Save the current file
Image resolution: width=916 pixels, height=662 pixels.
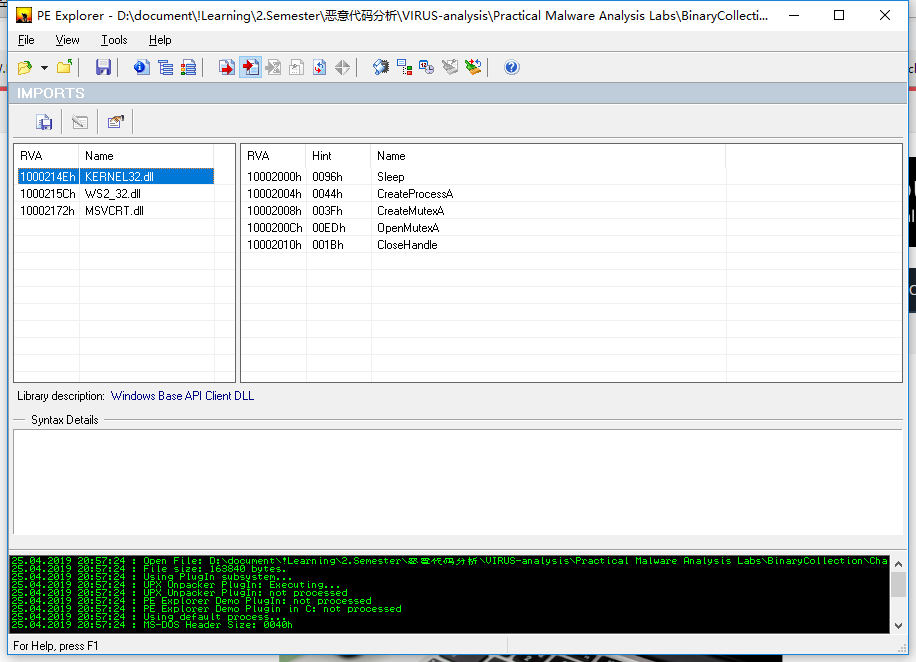coord(103,67)
